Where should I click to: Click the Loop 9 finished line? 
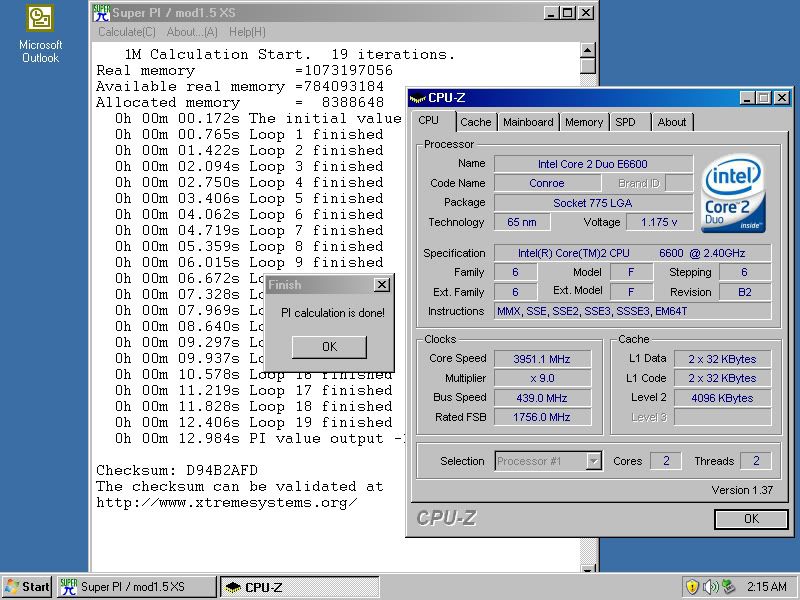pos(249,262)
